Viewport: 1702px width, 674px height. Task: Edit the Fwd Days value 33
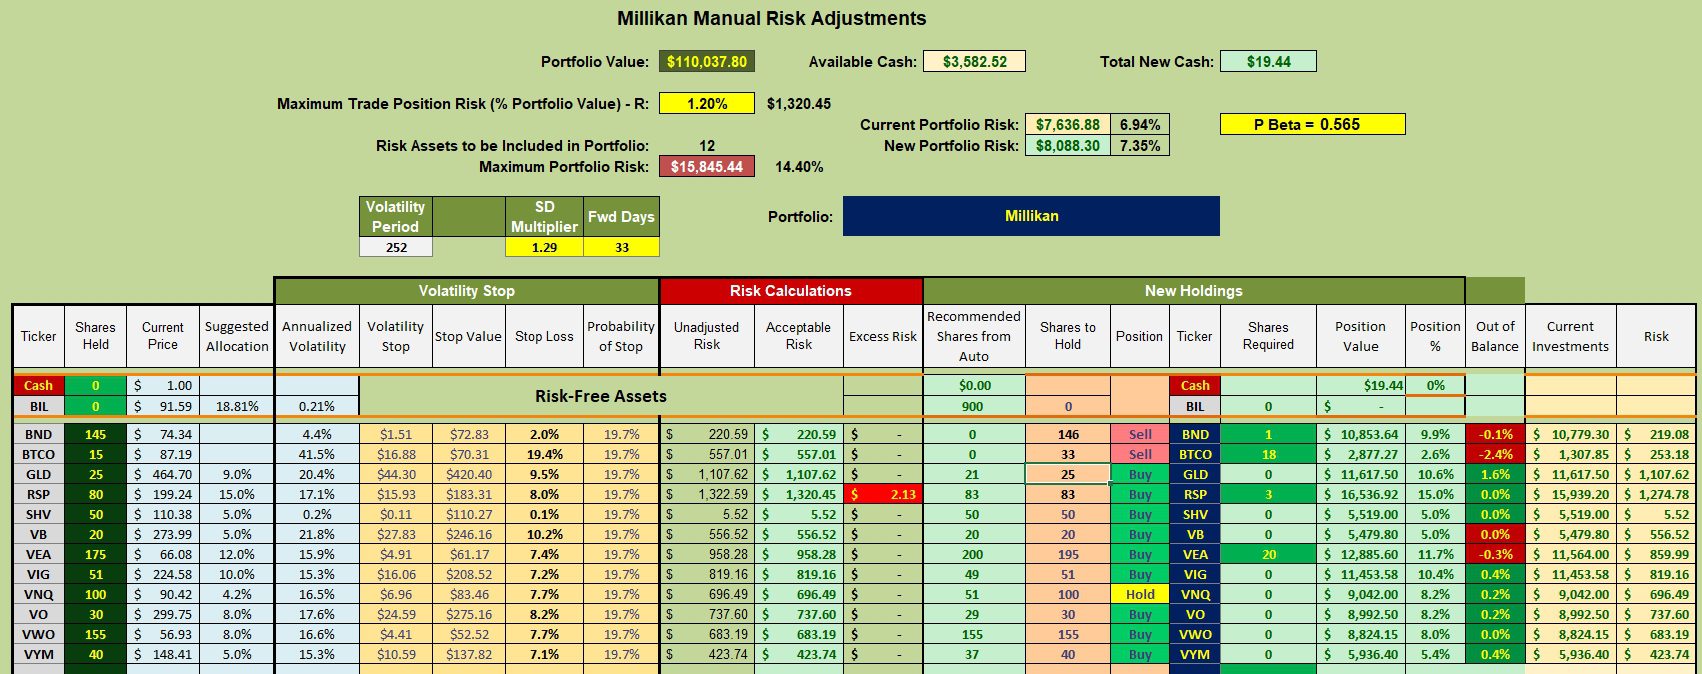click(621, 247)
